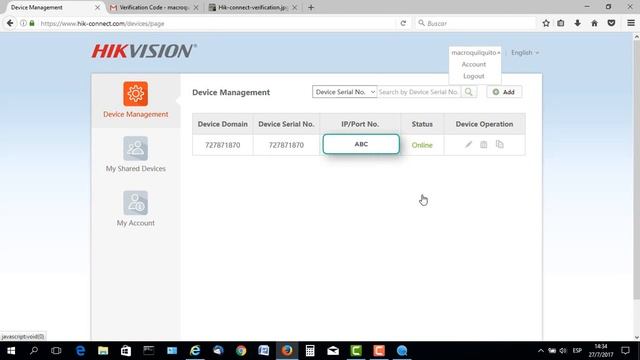Click the green padlock security icon
The height and width of the screenshot is (360, 640).
tap(32, 23)
